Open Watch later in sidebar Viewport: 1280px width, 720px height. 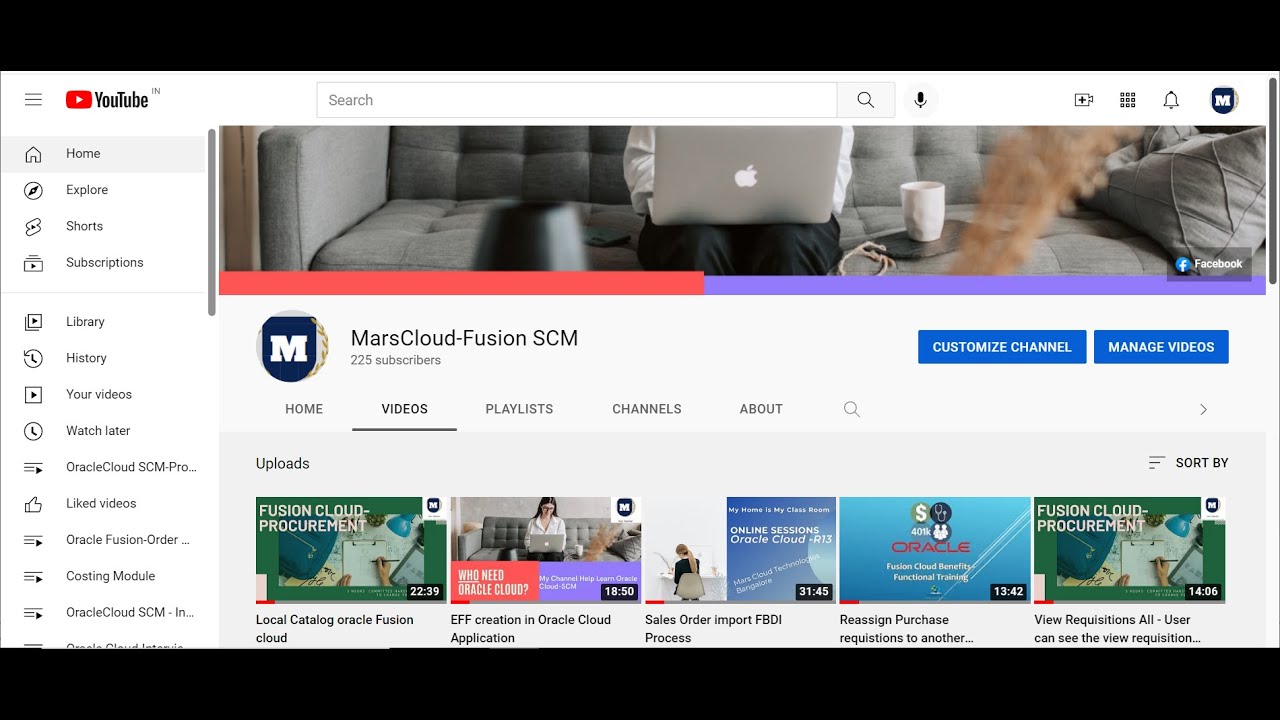(x=104, y=431)
